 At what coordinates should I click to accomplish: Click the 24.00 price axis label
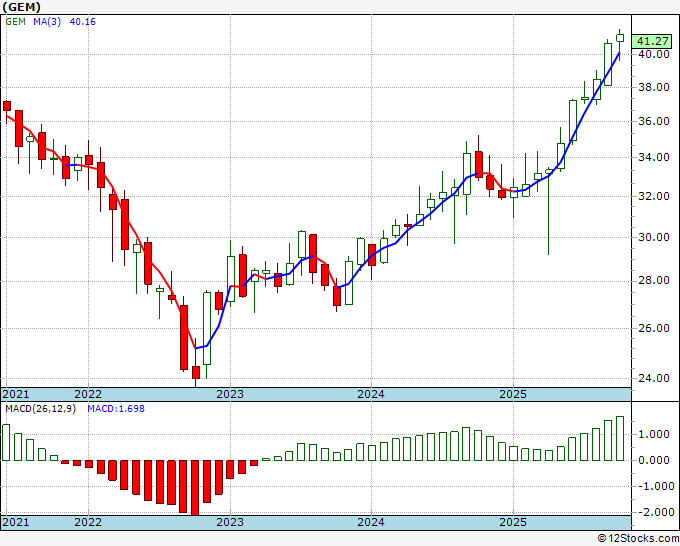(x=654, y=378)
